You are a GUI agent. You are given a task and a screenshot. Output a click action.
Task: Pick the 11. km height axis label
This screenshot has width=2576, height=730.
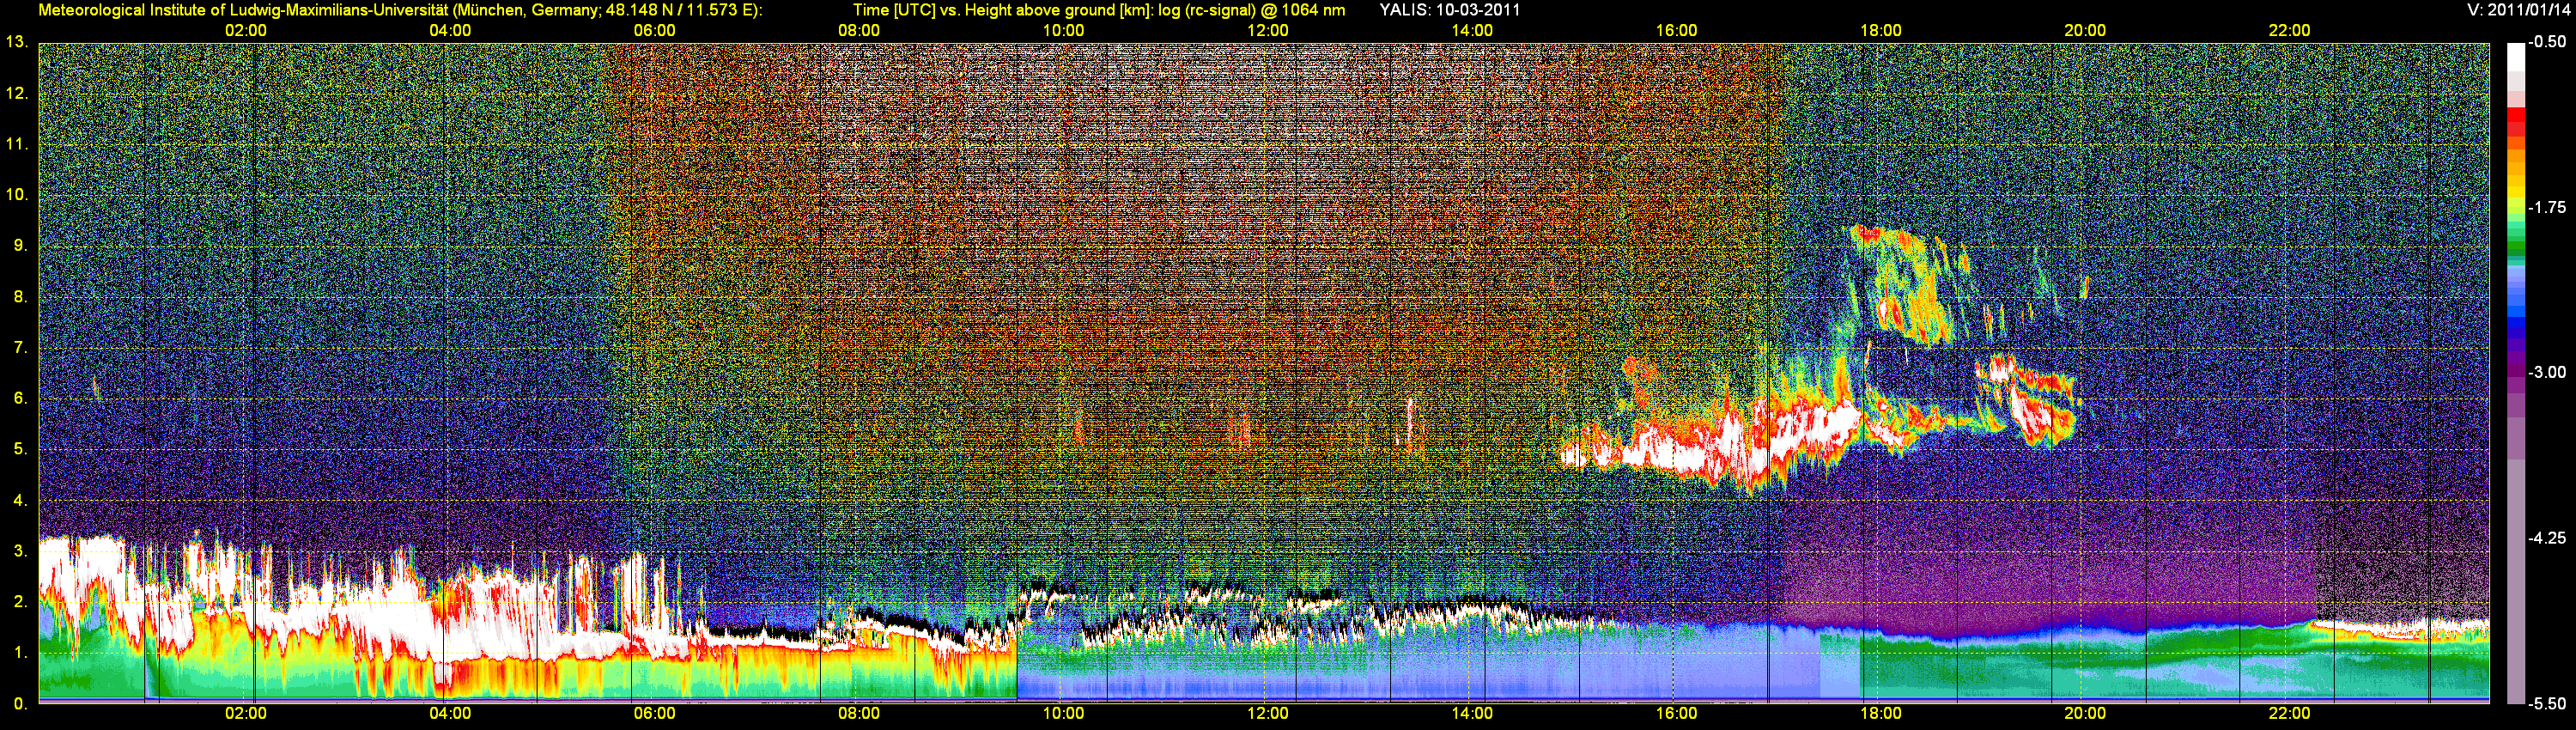tap(16, 145)
